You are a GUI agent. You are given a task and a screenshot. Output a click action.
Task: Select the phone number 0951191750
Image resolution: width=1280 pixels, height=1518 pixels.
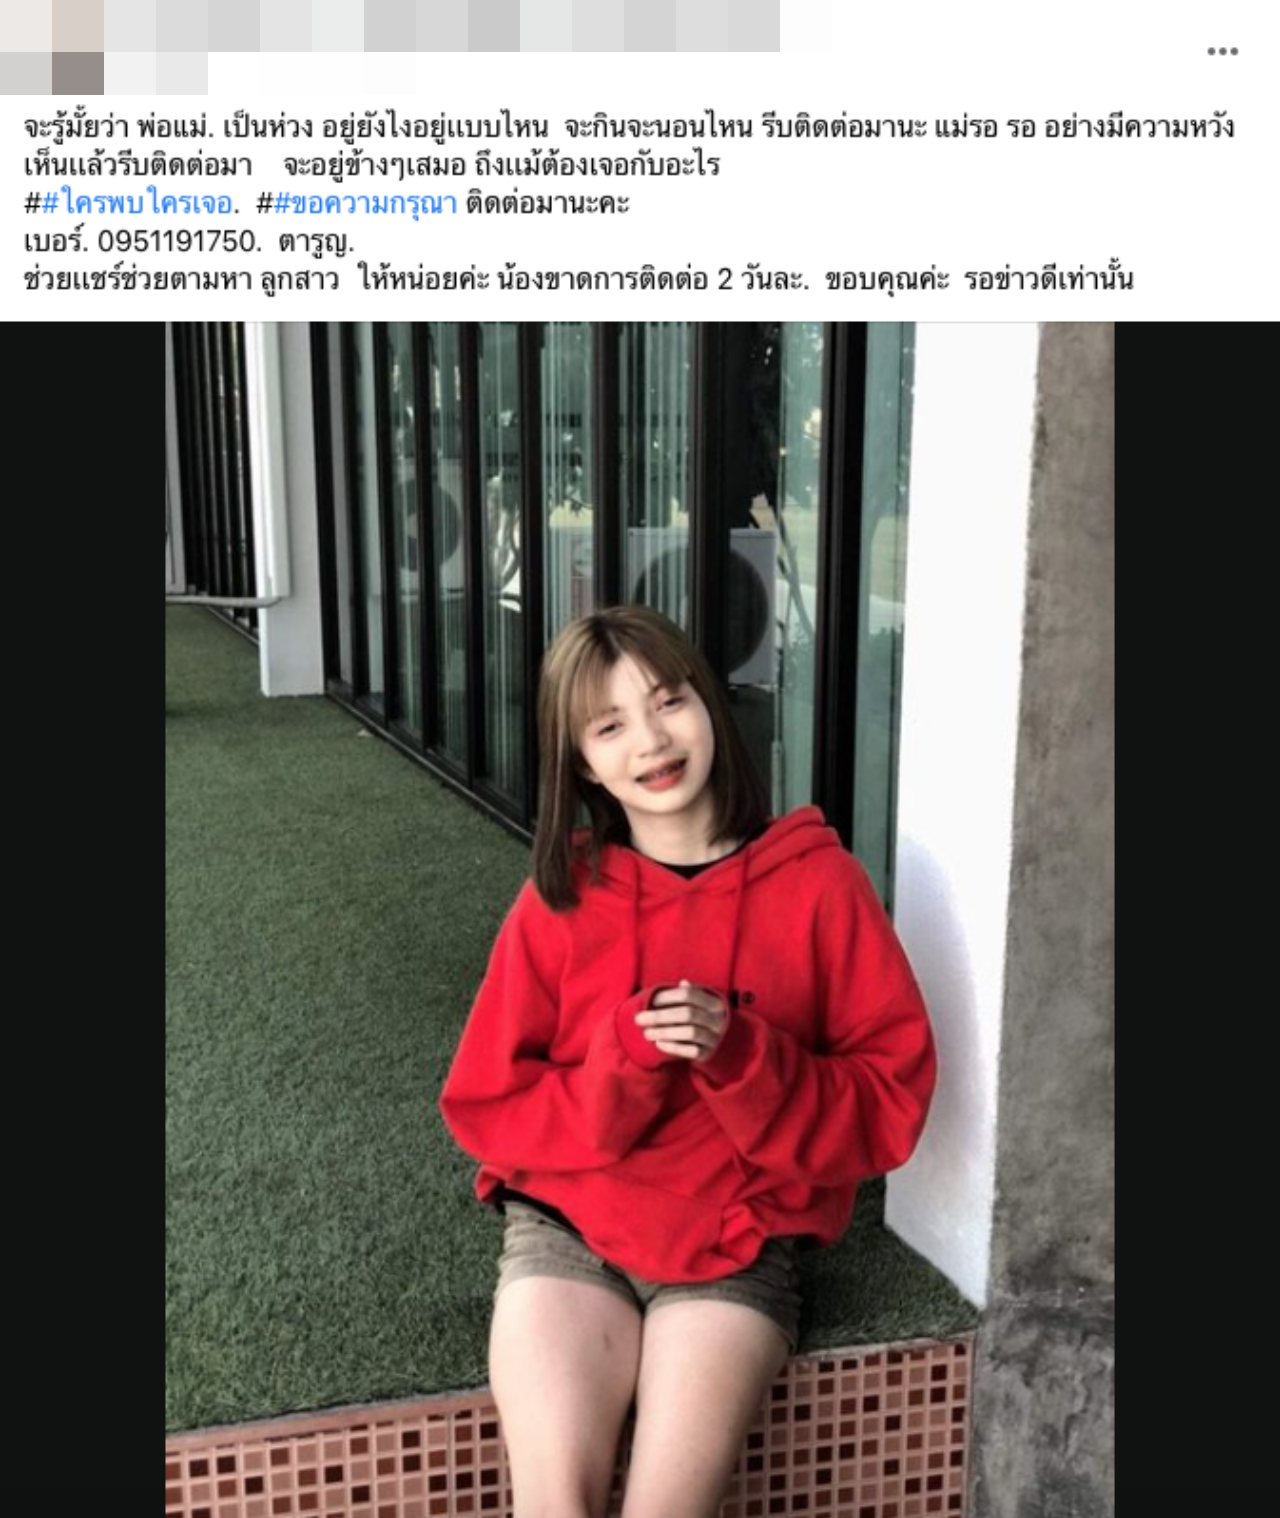[x=179, y=241]
